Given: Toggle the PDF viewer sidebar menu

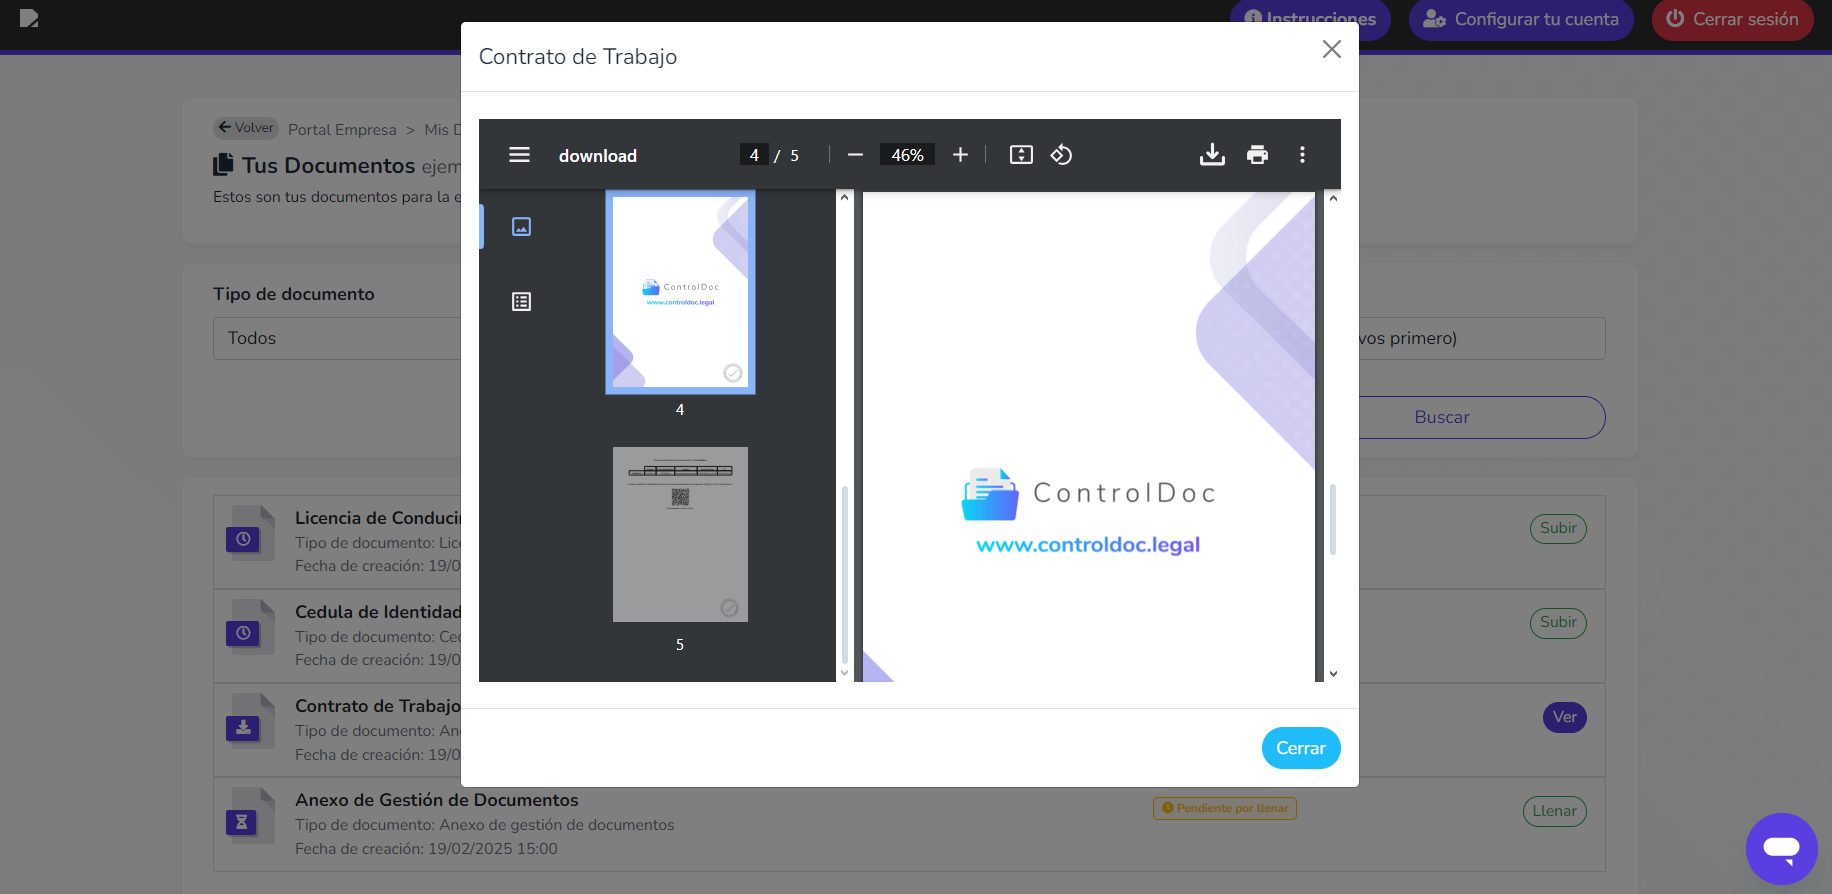Looking at the screenshot, I should click(519, 155).
